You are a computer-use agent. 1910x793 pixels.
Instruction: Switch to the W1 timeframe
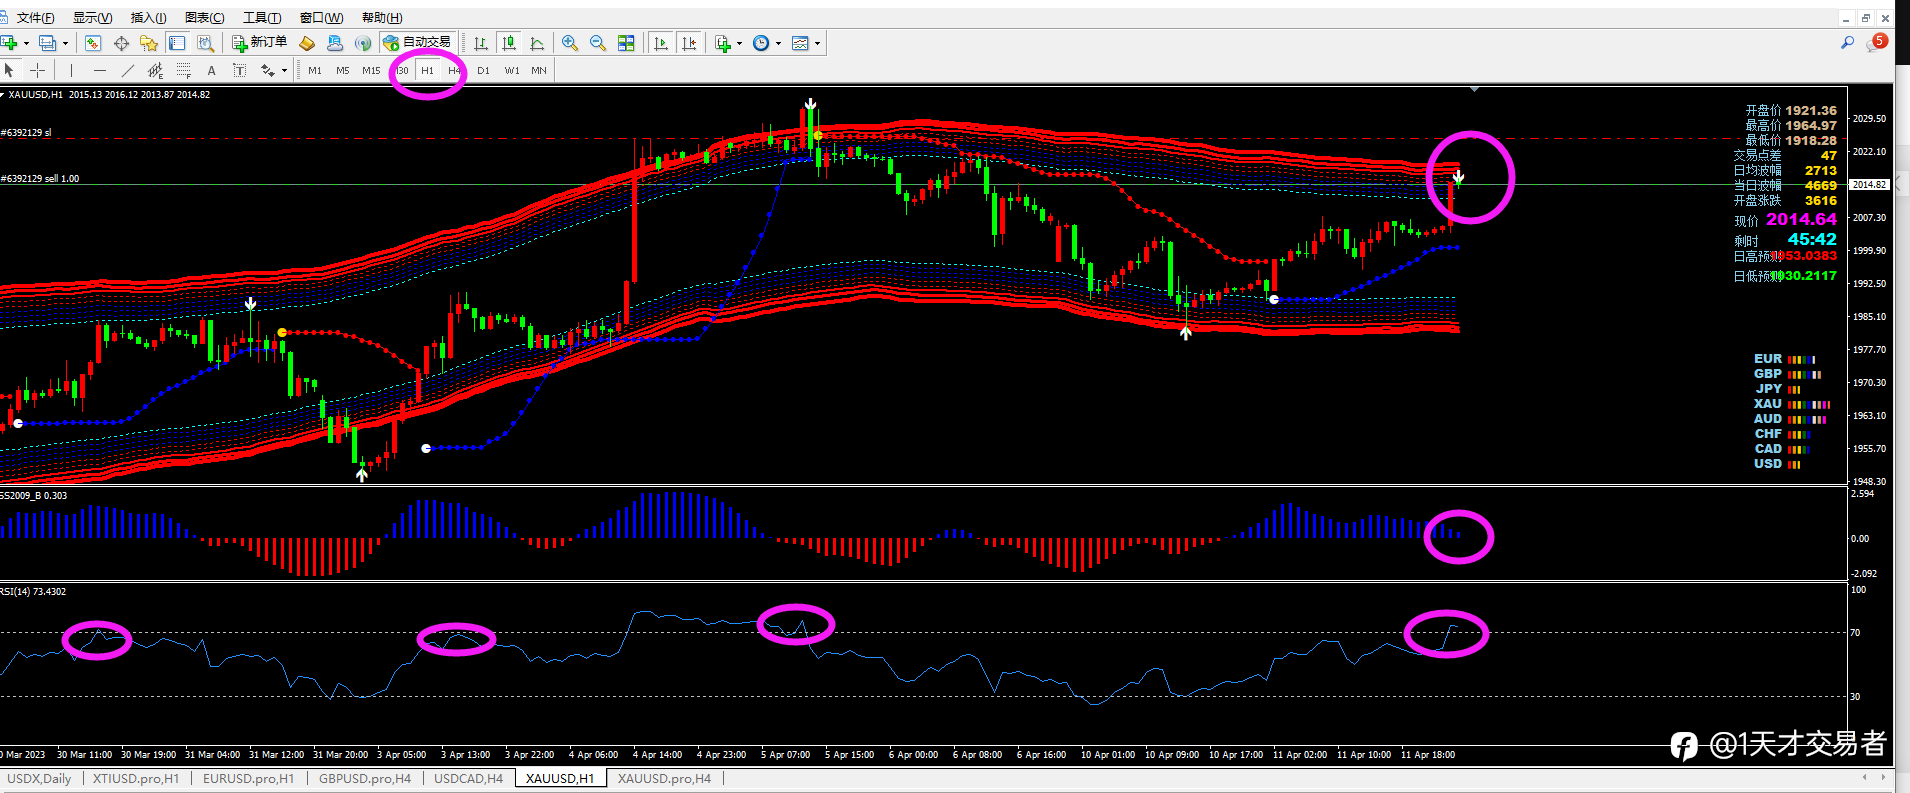[512, 70]
